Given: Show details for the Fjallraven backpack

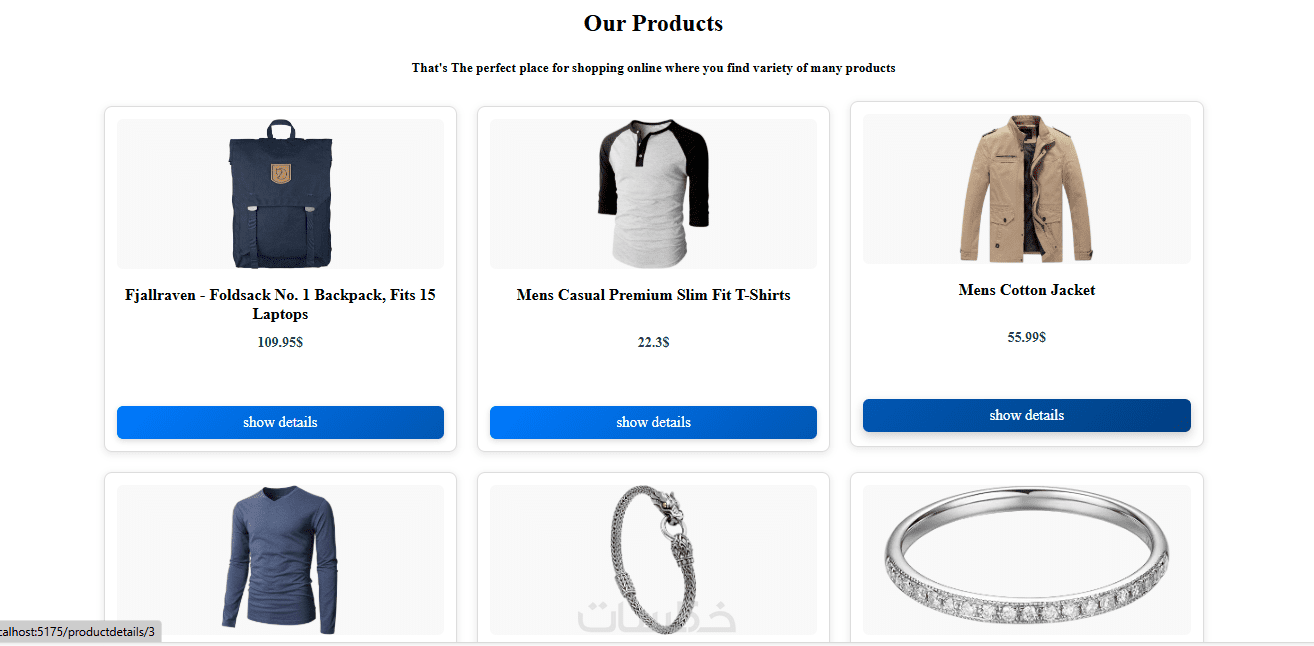Looking at the screenshot, I should pos(280,422).
